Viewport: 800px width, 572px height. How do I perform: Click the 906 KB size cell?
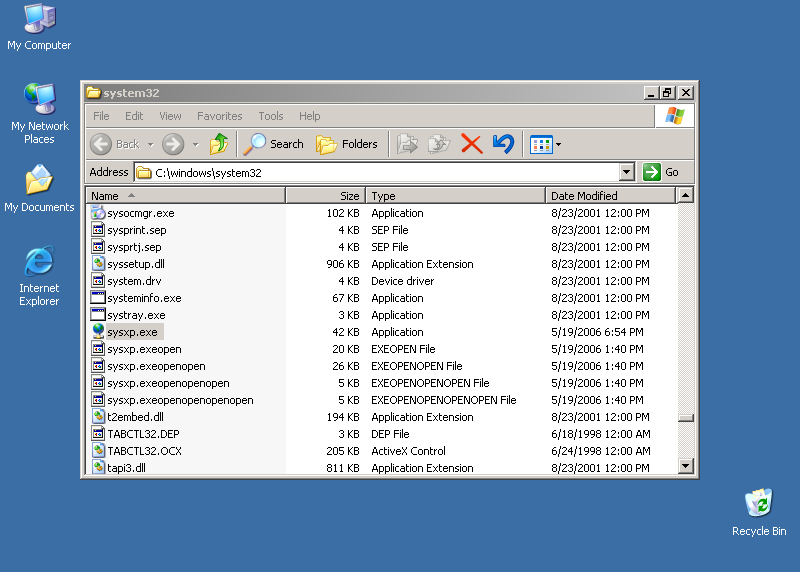click(343, 264)
